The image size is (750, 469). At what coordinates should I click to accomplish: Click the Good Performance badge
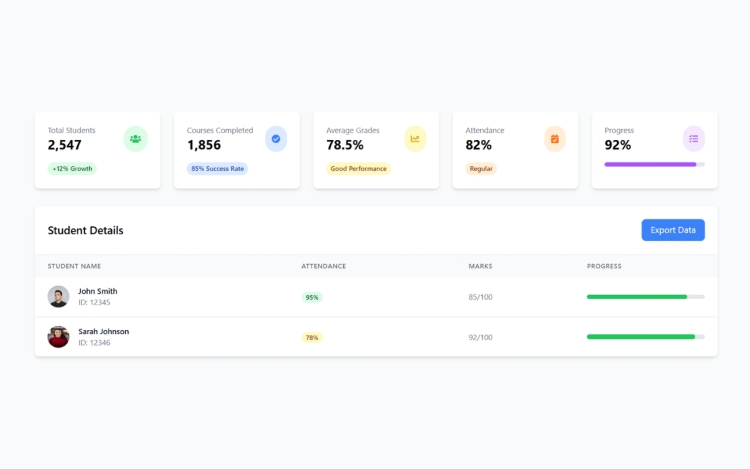click(358, 169)
